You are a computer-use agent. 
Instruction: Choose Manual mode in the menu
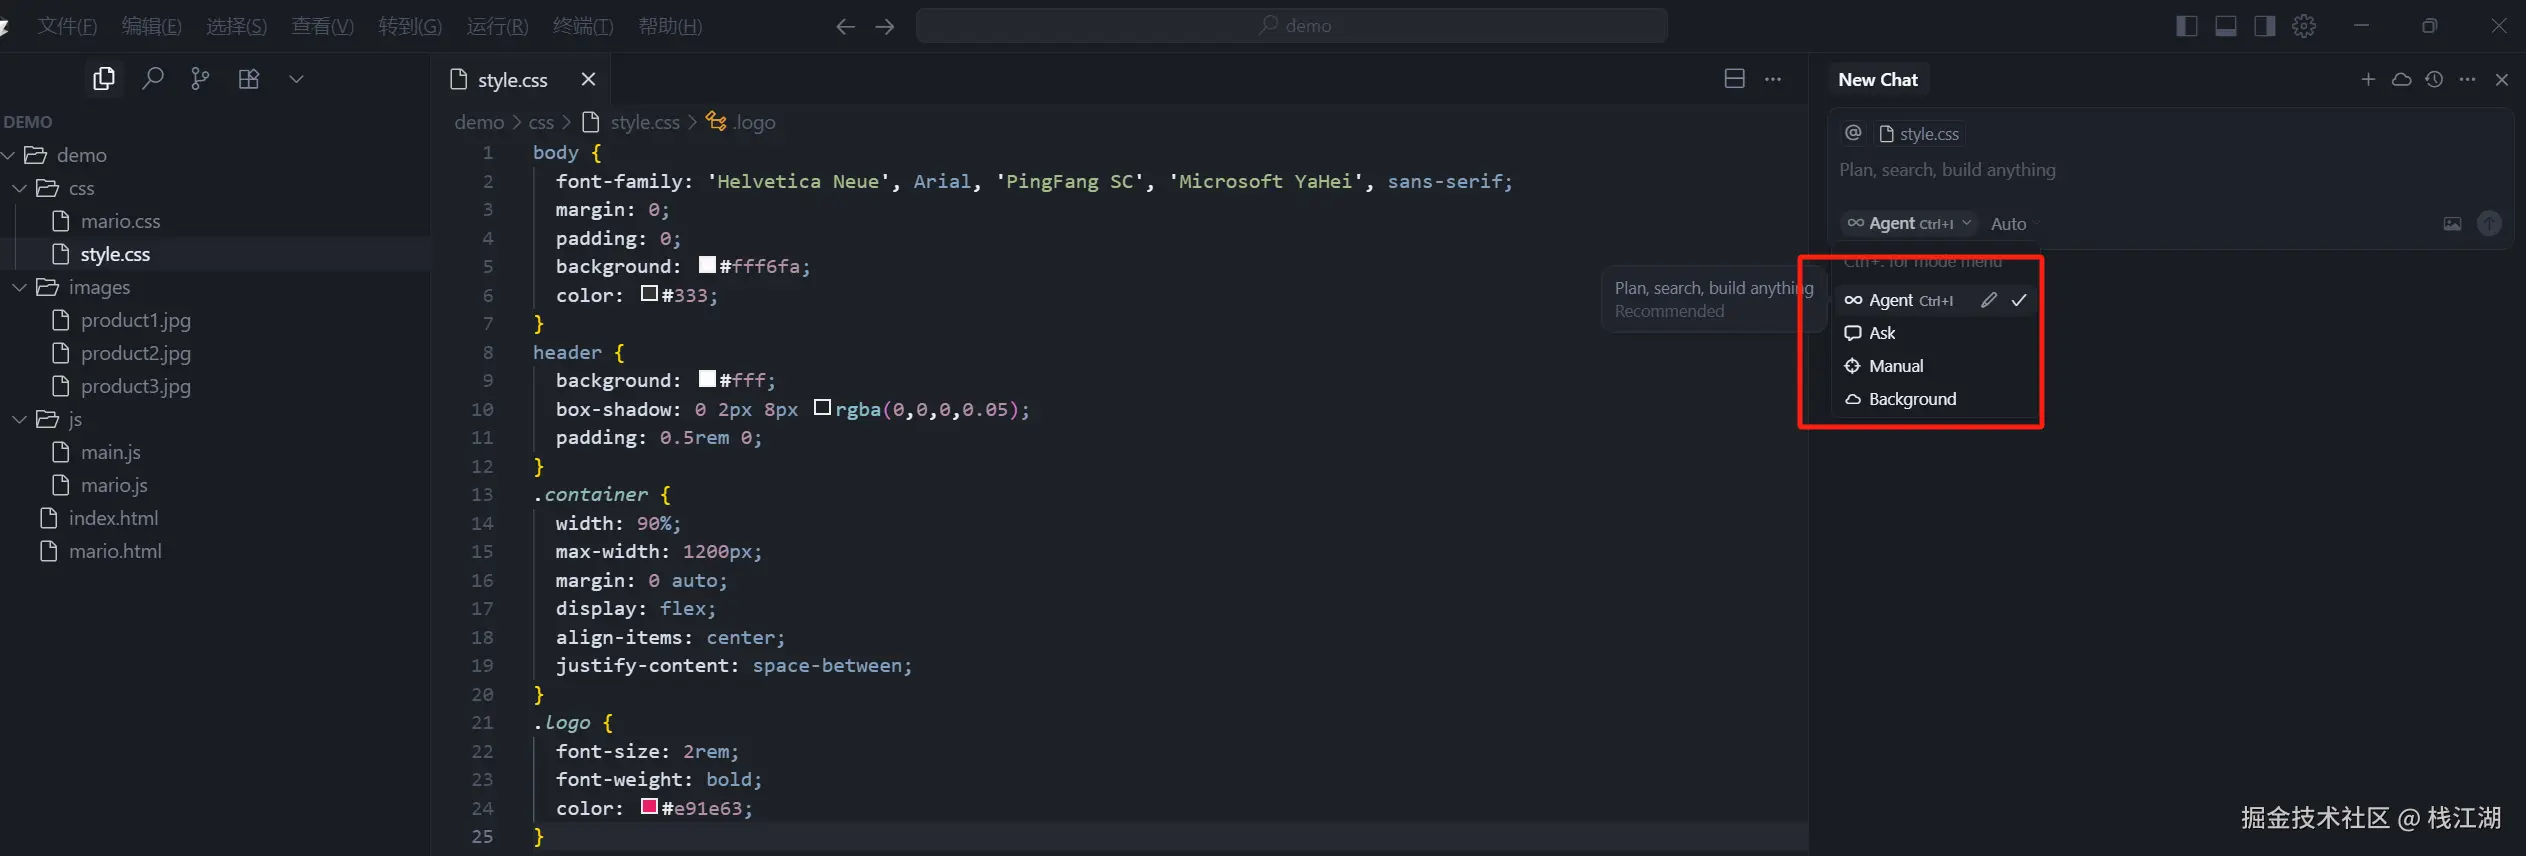pyautogui.click(x=1895, y=366)
